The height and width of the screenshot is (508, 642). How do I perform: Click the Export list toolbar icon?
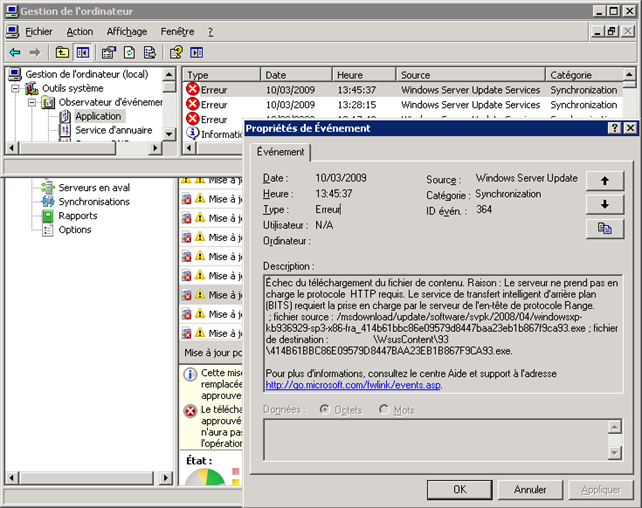pos(150,52)
